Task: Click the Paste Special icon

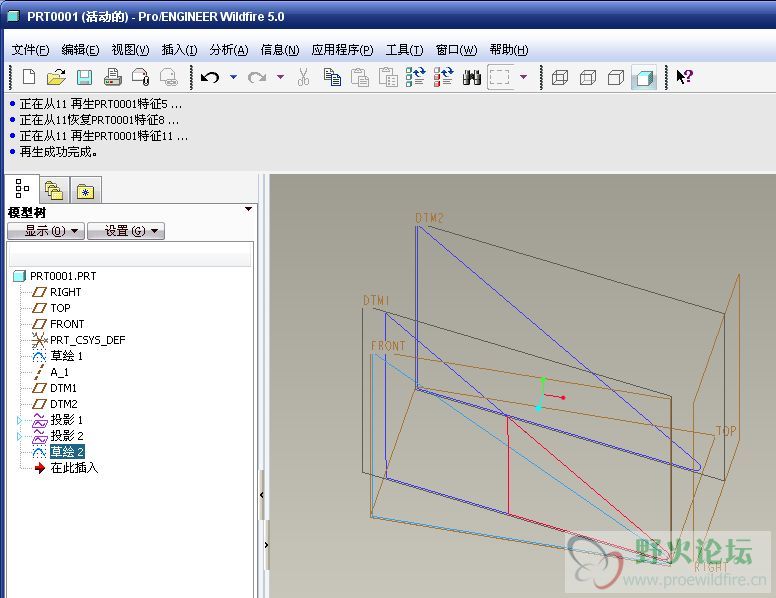Action: 388,77
